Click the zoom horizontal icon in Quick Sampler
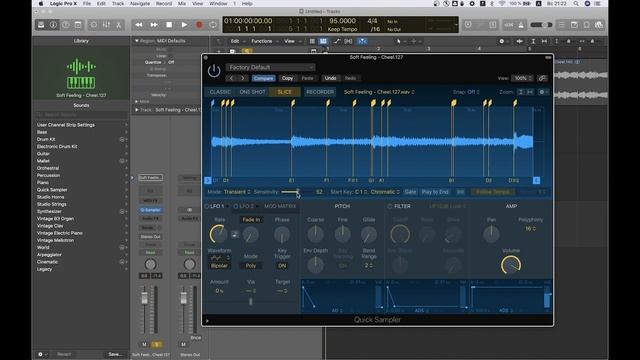Screen dimensions: 640x360 pyautogui.click(x=530, y=92)
